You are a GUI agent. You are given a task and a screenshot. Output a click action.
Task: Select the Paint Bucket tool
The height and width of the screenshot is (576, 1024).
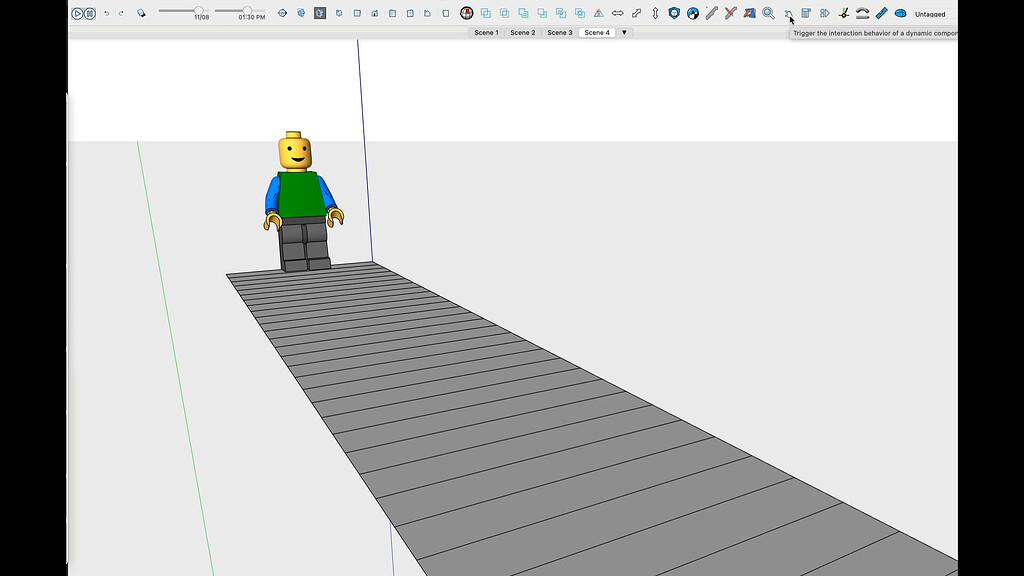[748, 13]
